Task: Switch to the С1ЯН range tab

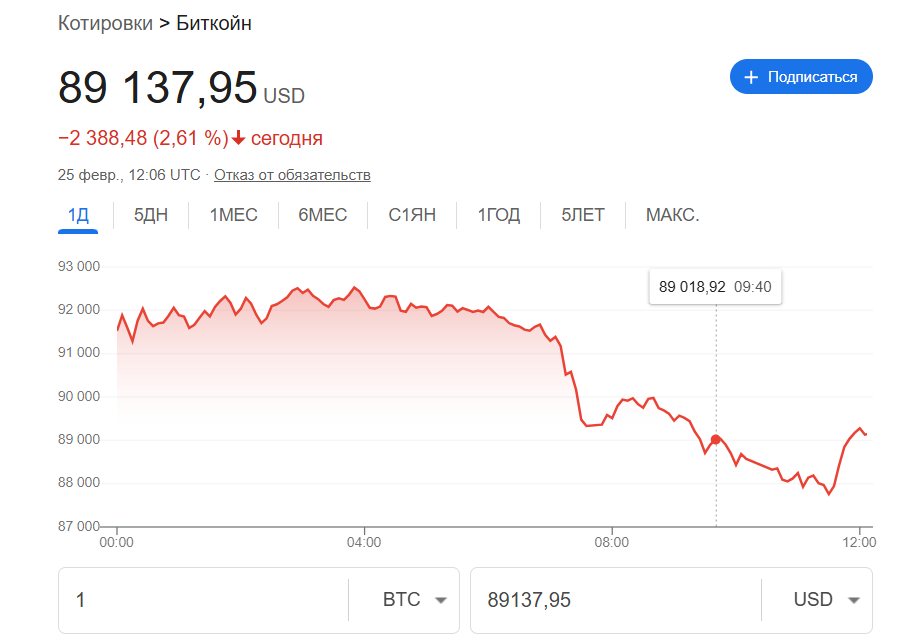Action: click(412, 215)
